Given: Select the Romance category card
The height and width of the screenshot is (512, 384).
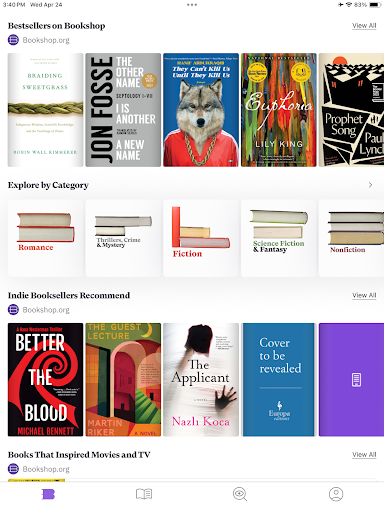Looking at the screenshot, I should click(x=46, y=238).
